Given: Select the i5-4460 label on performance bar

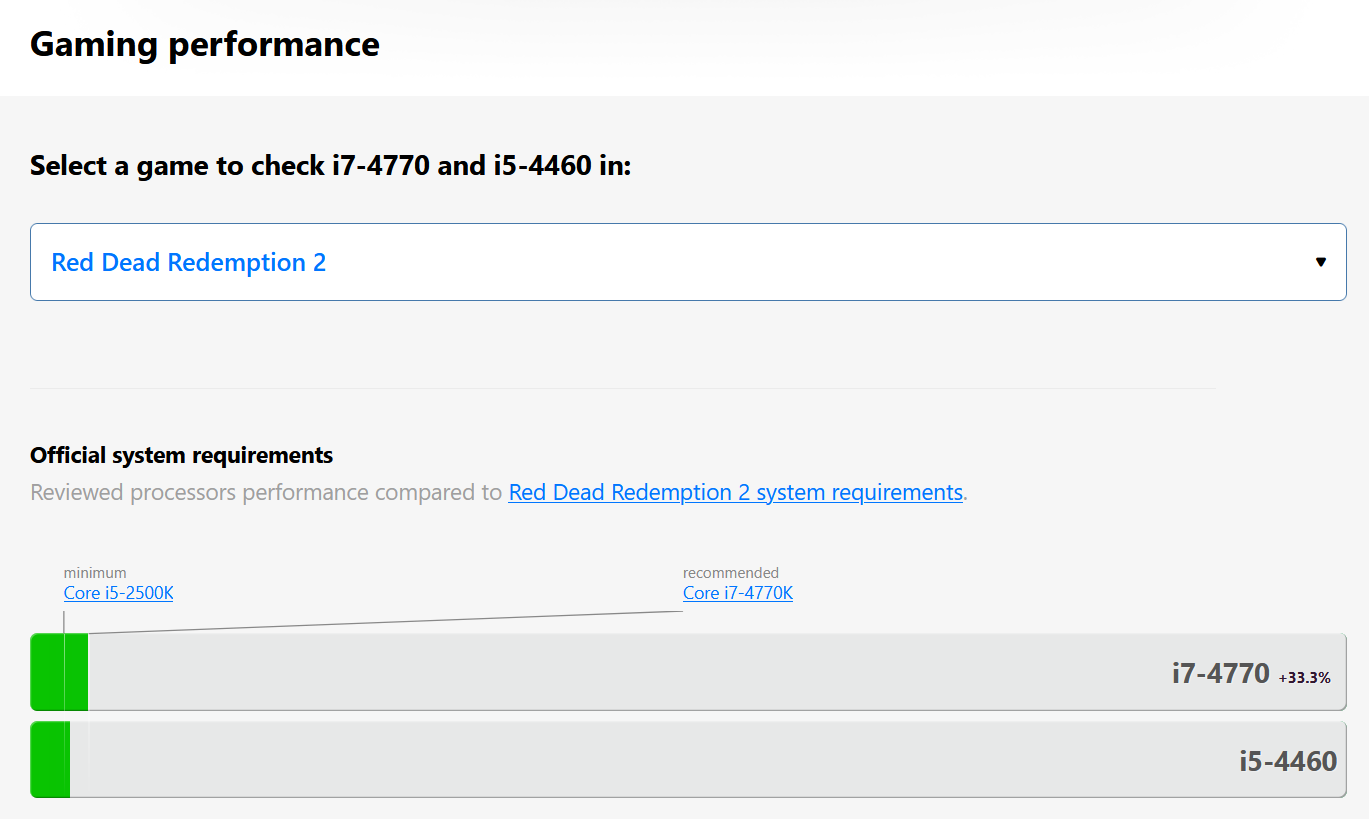Looking at the screenshot, I should (1288, 761).
